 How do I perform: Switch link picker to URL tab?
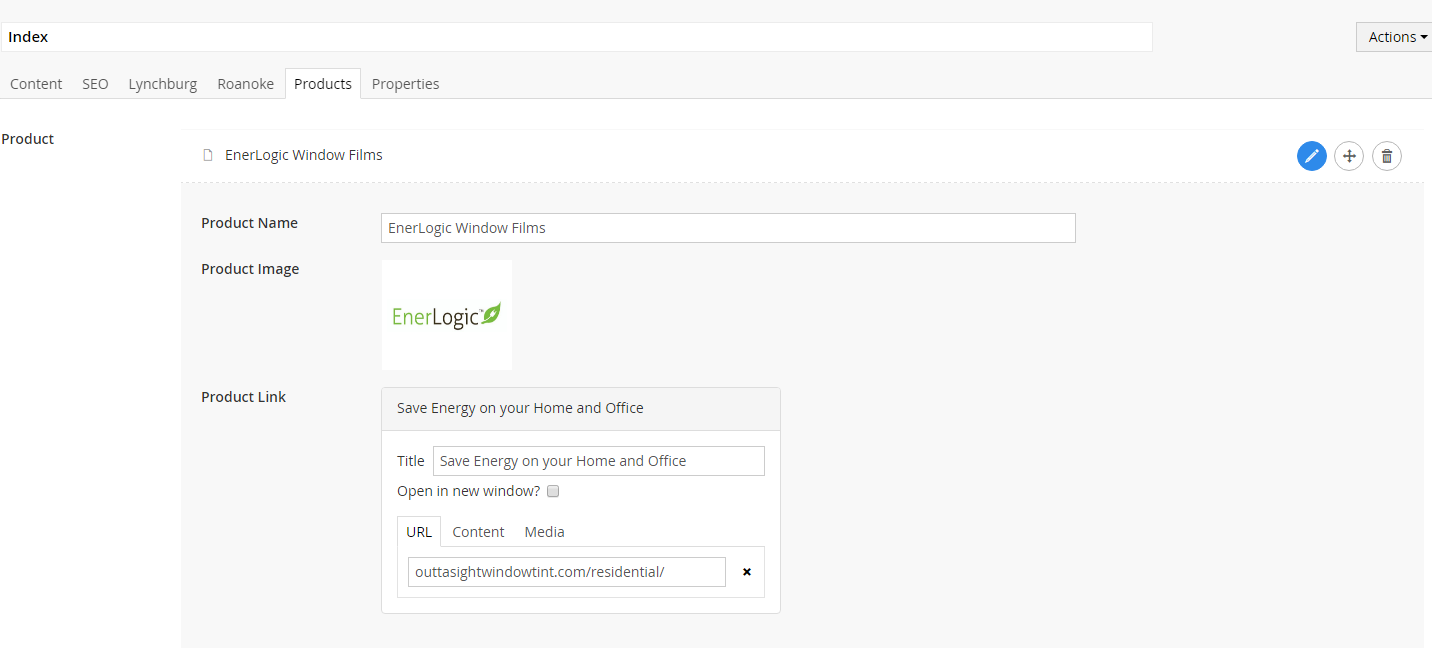click(419, 532)
